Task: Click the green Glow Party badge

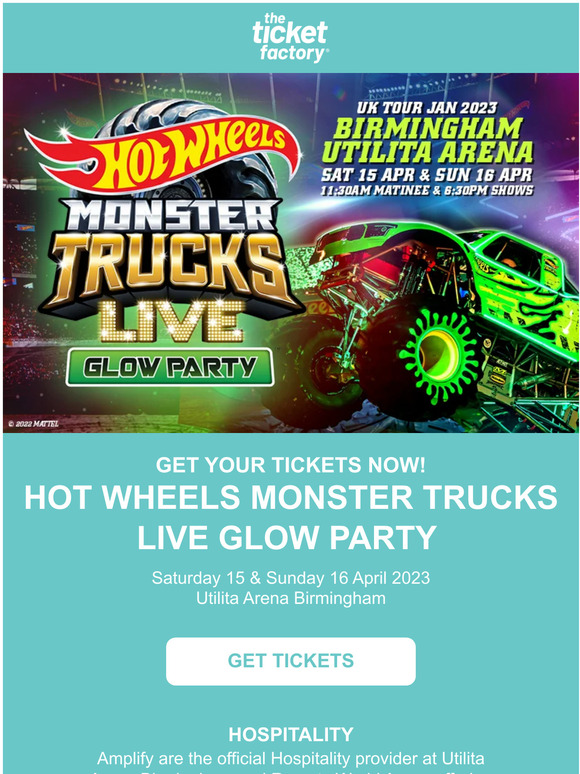Action: 170,367
